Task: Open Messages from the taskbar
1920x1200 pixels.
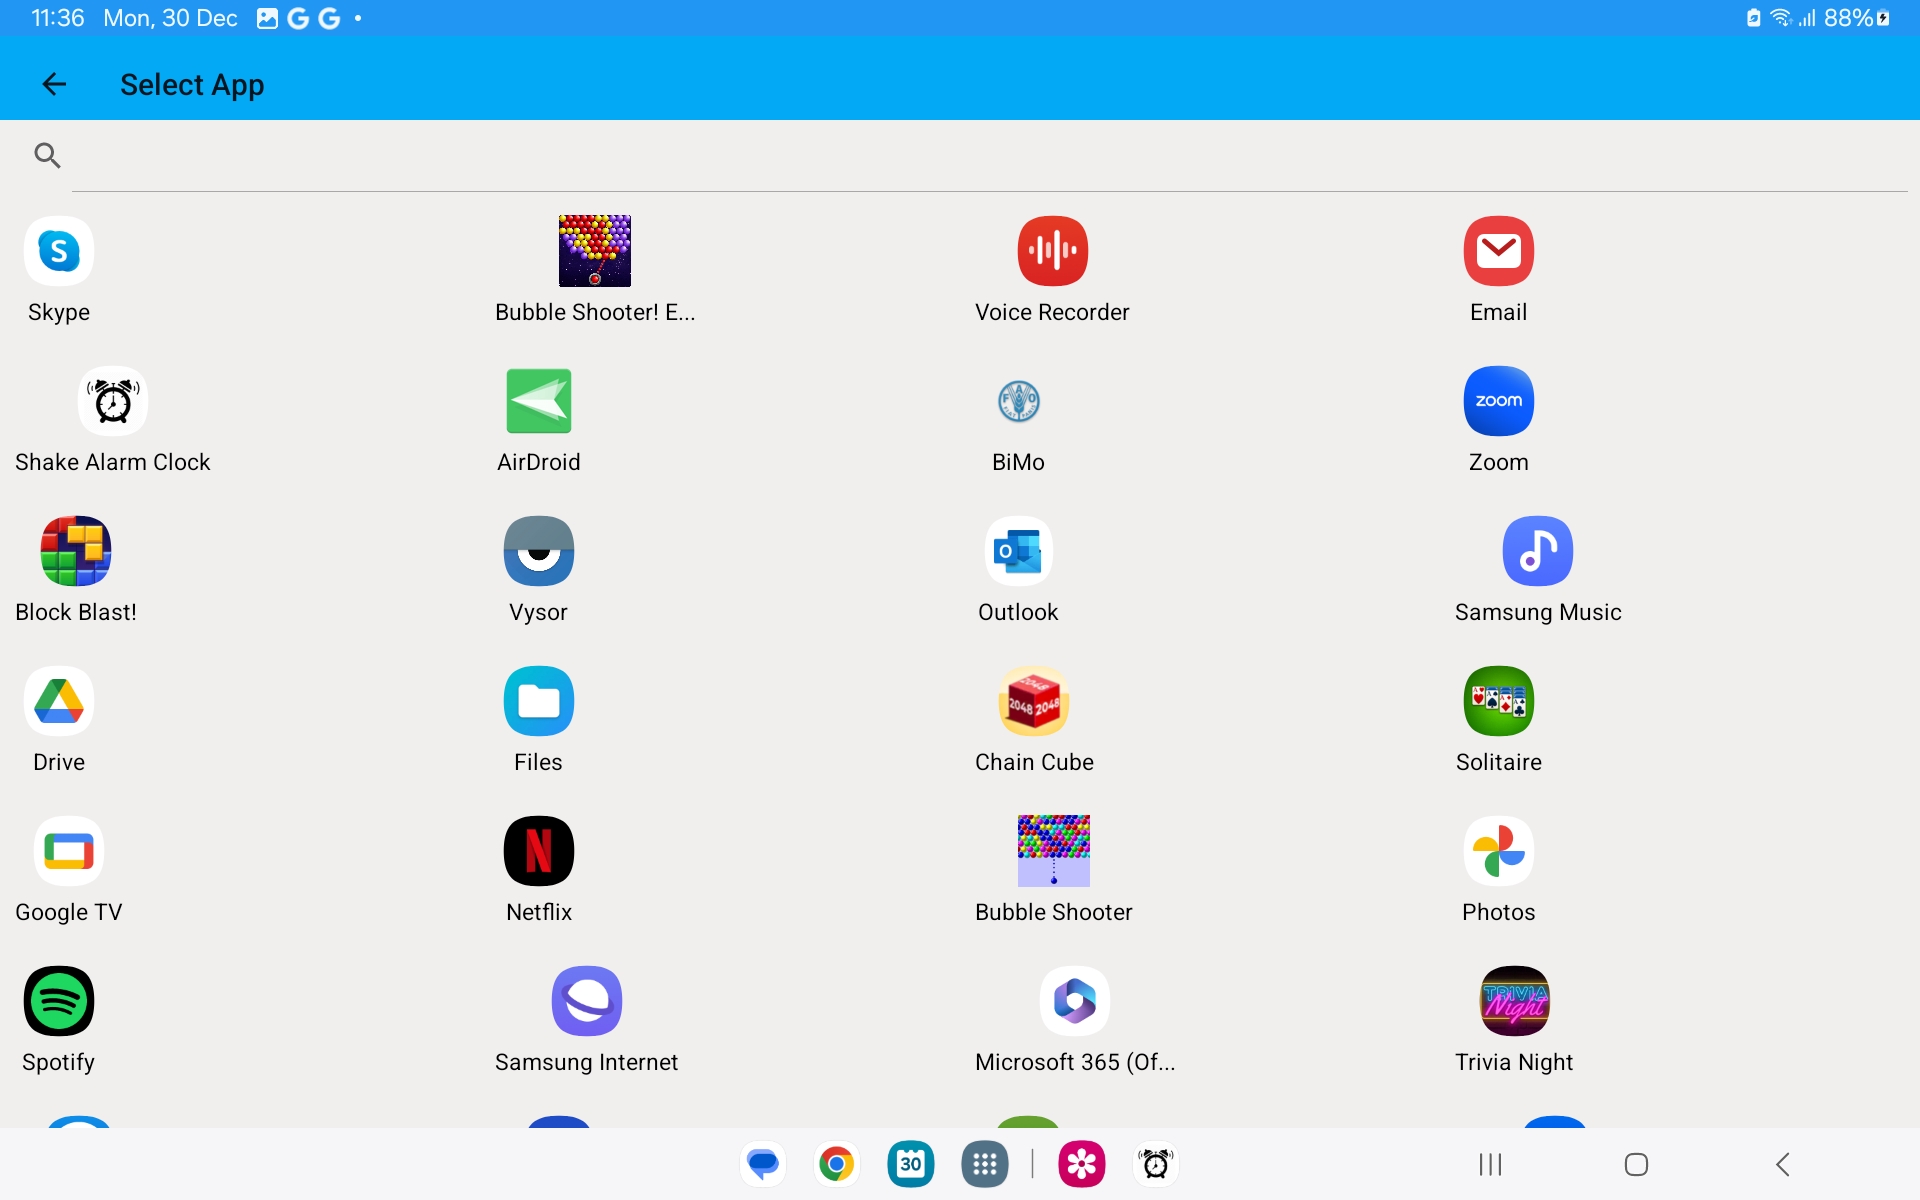Action: click(763, 1164)
